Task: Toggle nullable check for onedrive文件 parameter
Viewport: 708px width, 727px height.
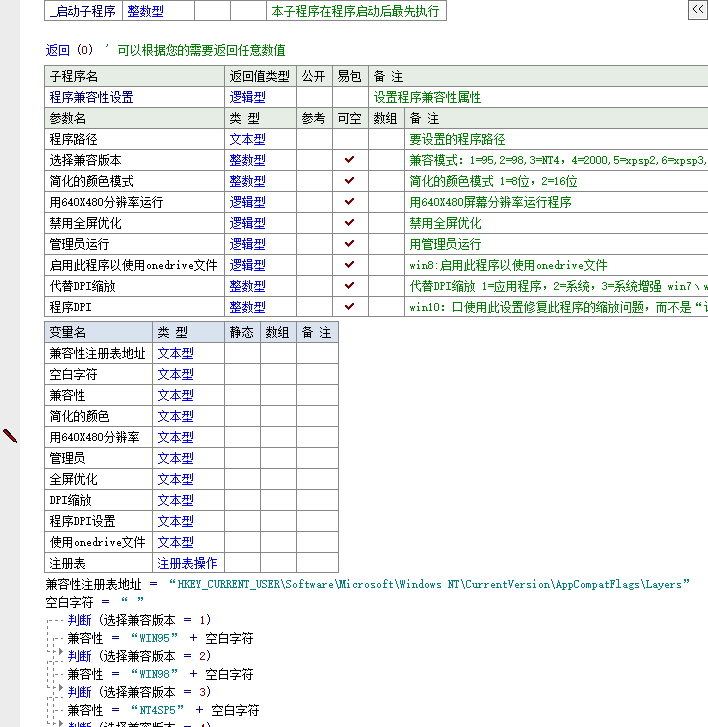Action: point(350,265)
